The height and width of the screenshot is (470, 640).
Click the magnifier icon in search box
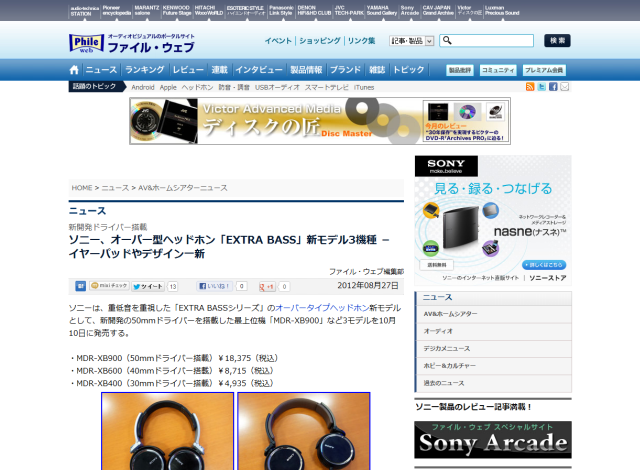tap(447, 40)
